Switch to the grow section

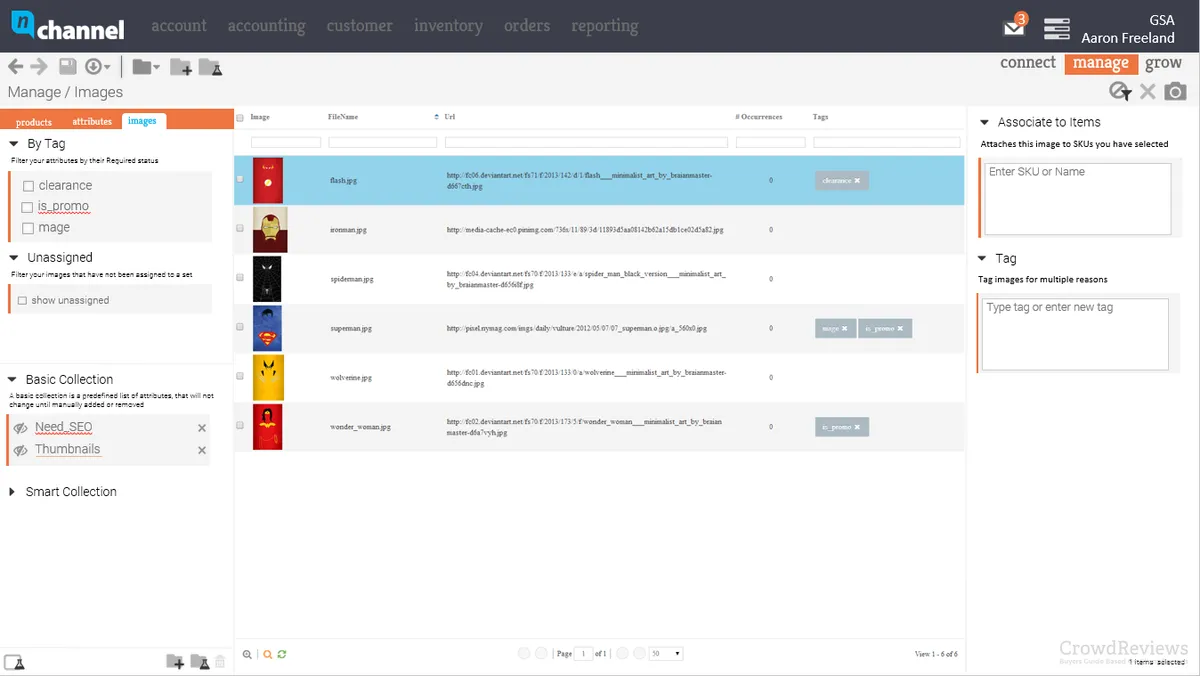click(1163, 63)
